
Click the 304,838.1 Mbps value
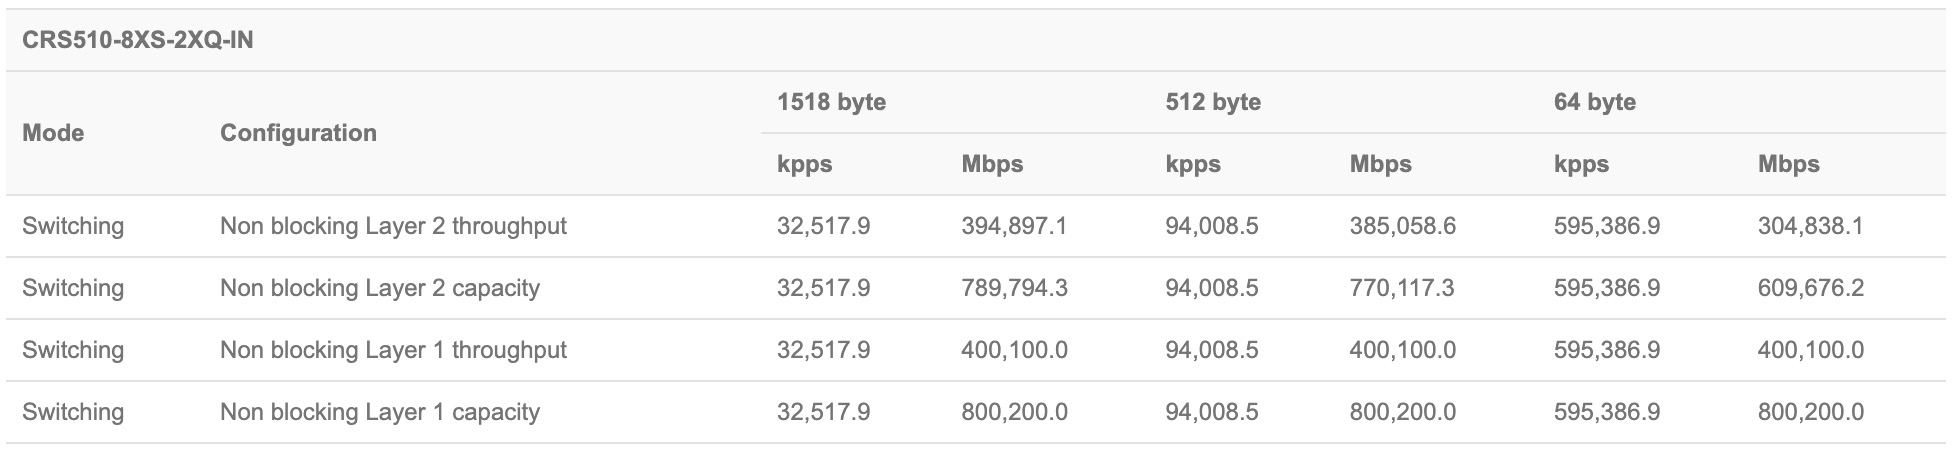(1810, 226)
